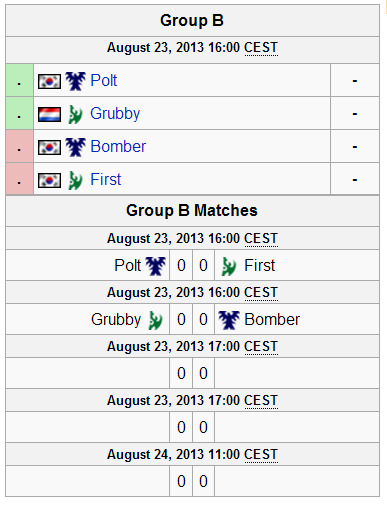Click the South Korea flag beside Polt

[x=49, y=81]
